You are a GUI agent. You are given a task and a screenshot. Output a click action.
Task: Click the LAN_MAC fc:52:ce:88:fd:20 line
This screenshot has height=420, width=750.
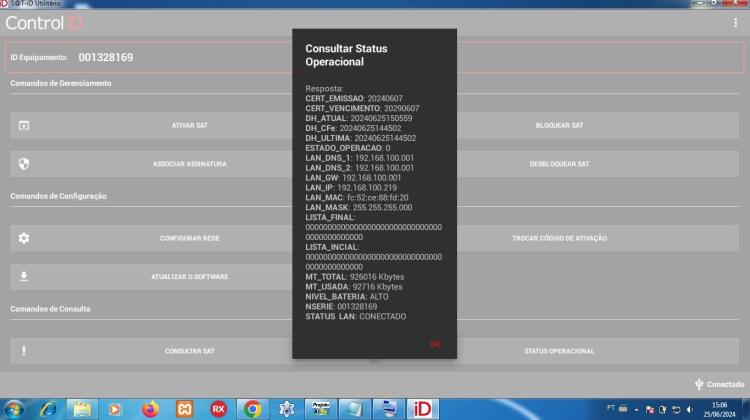[x=357, y=198]
